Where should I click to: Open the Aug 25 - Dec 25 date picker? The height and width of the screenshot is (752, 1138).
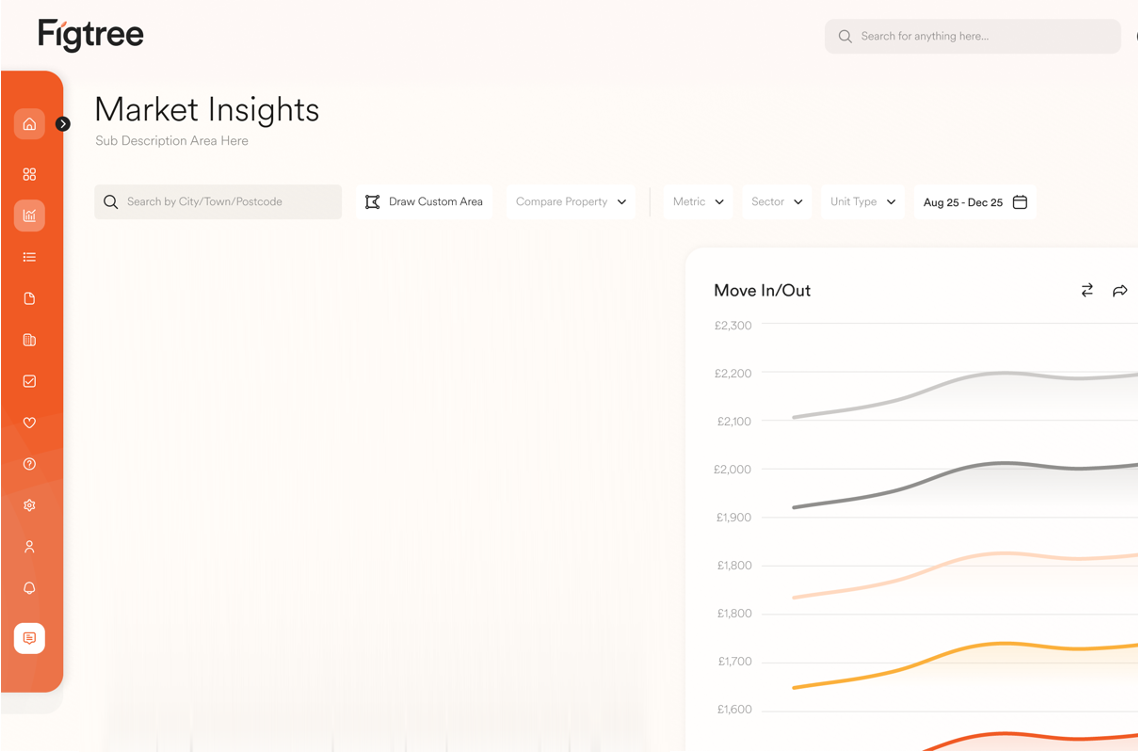point(975,202)
